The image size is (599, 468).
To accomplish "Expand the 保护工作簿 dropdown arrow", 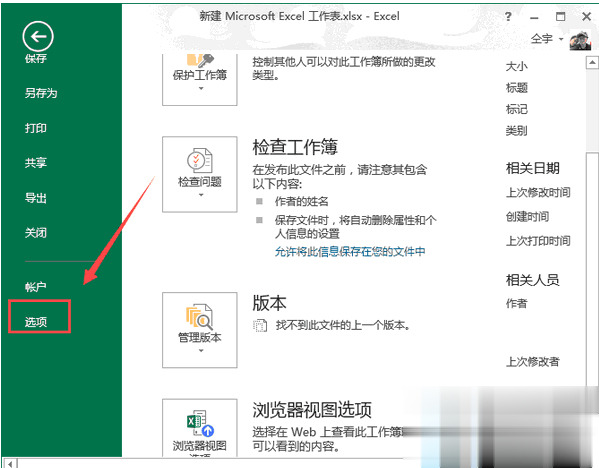I will click(x=201, y=89).
